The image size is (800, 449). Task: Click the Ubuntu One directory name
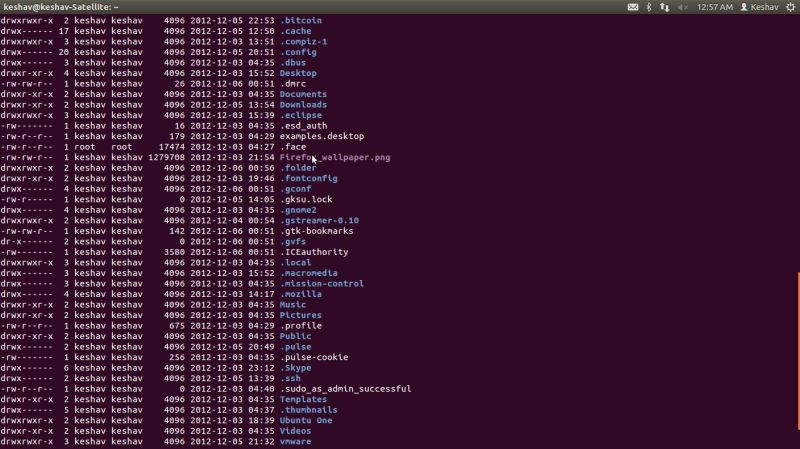click(306, 420)
